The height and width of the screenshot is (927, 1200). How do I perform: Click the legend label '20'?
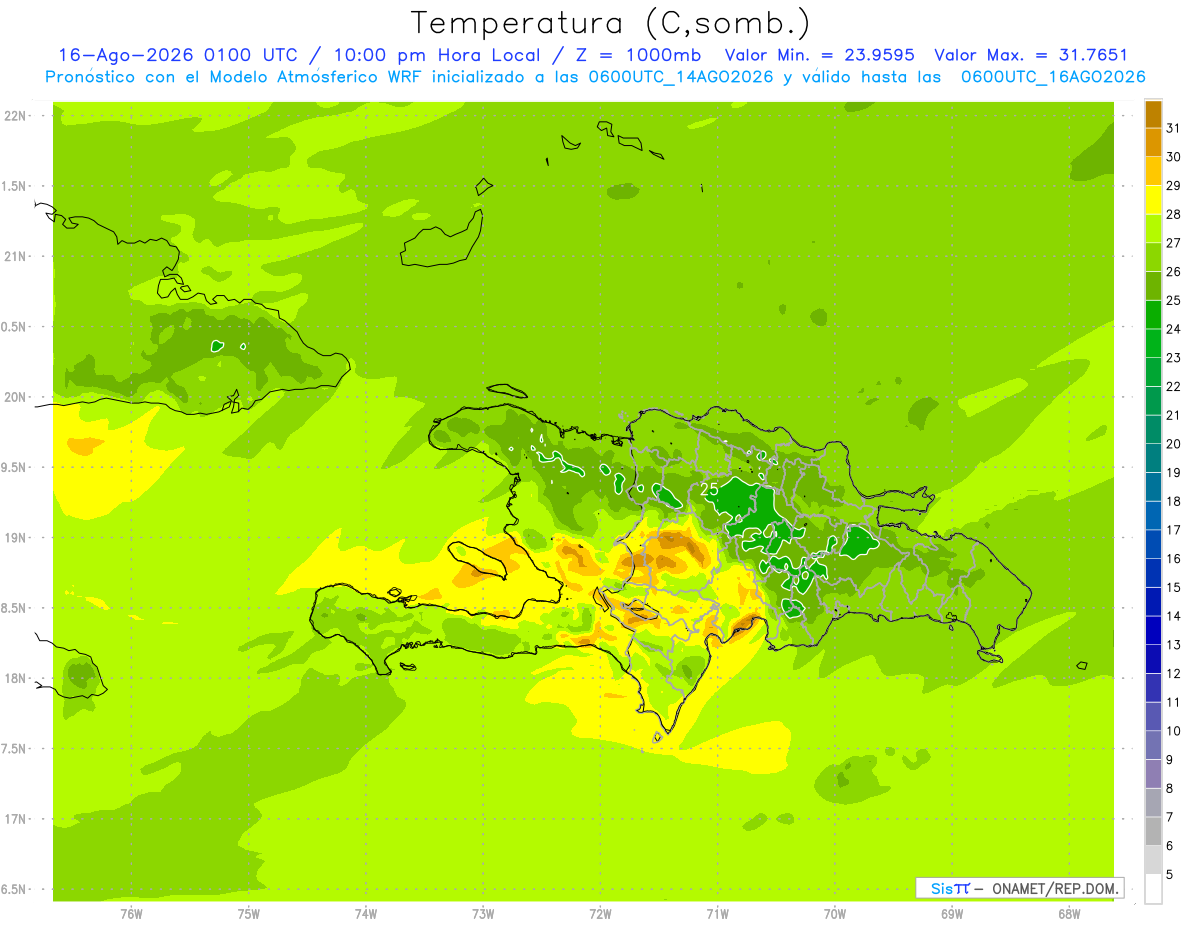click(x=1173, y=444)
